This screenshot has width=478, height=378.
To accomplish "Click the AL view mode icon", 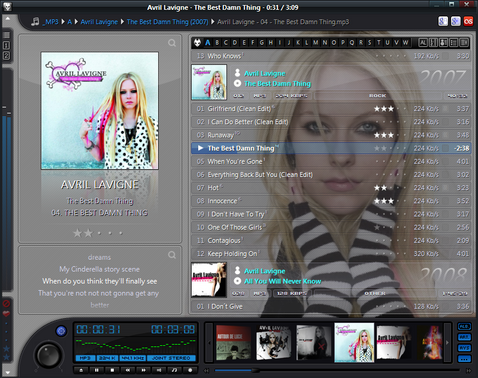I will pos(423,42).
